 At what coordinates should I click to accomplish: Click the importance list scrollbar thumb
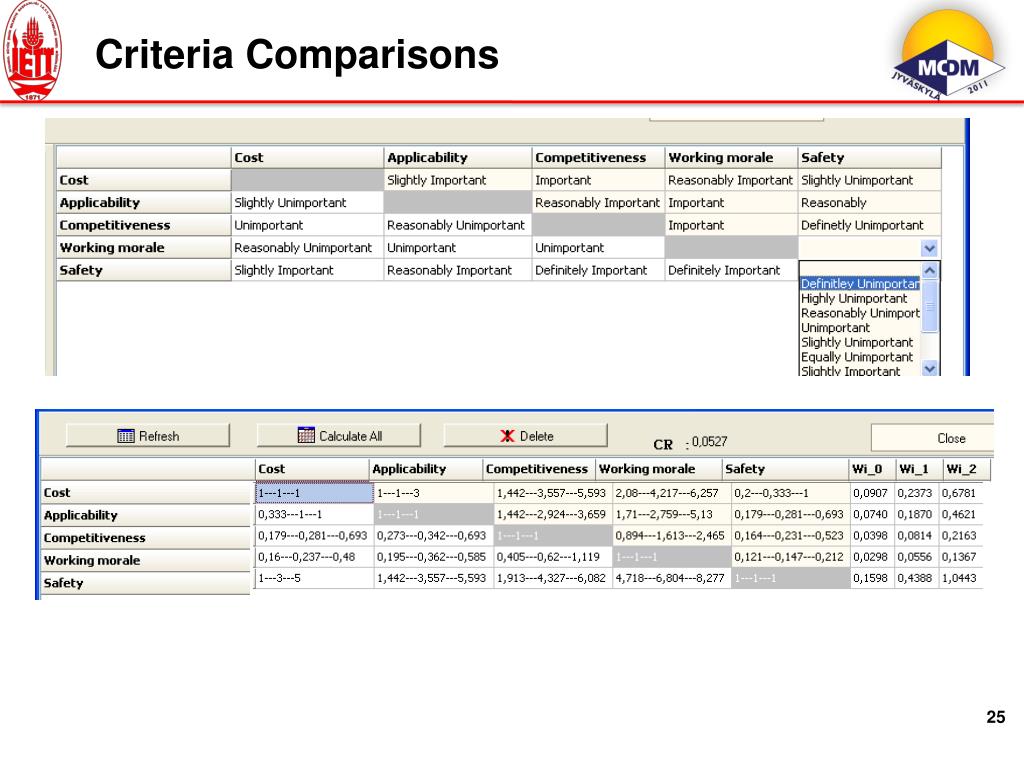click(x=930, y=306)
